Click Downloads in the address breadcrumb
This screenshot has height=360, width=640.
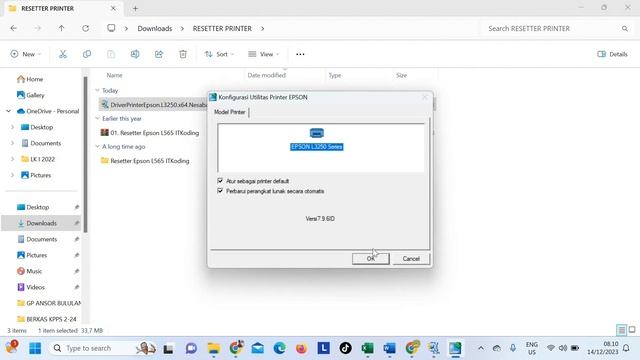[155, 29]
